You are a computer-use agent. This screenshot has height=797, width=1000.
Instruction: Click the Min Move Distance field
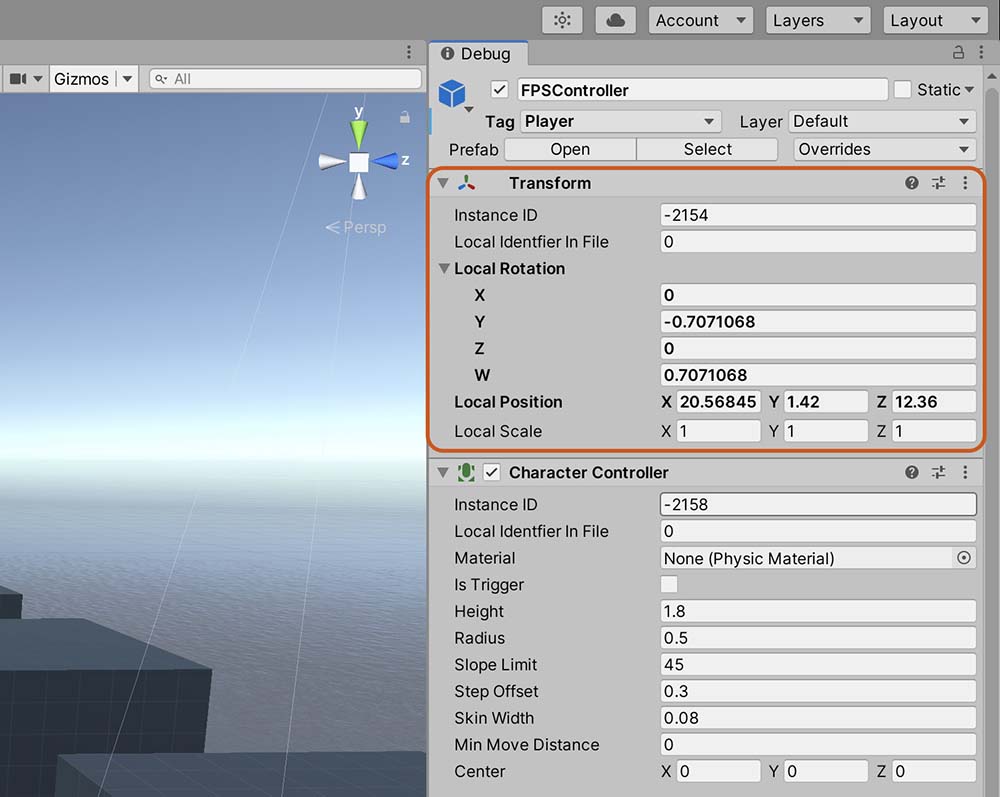pos(818,744)
